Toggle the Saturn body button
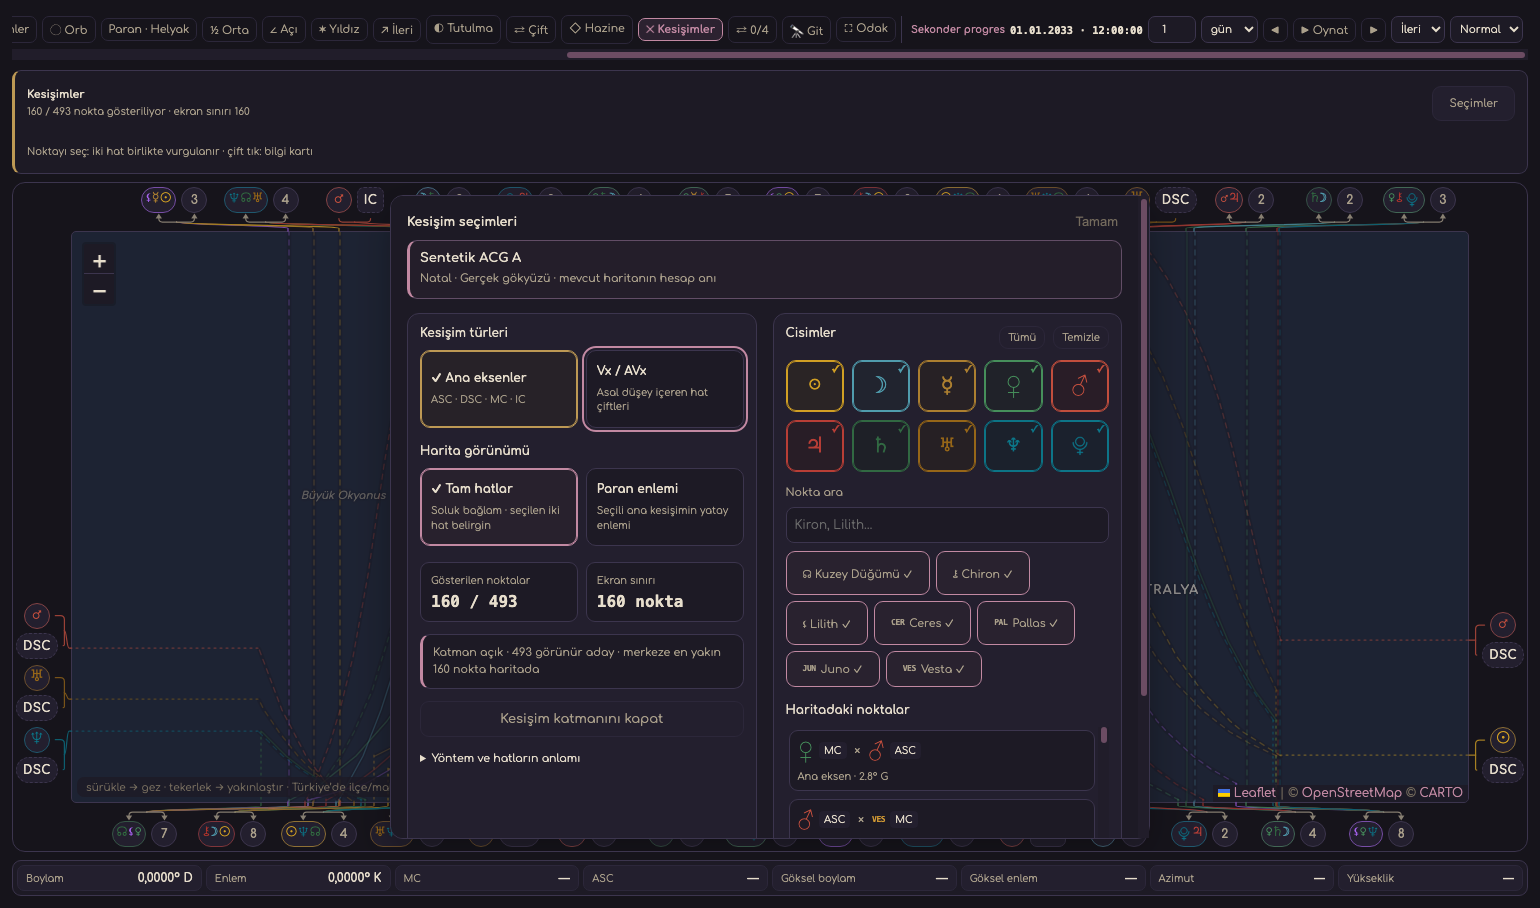 click(x=881, y=446)
